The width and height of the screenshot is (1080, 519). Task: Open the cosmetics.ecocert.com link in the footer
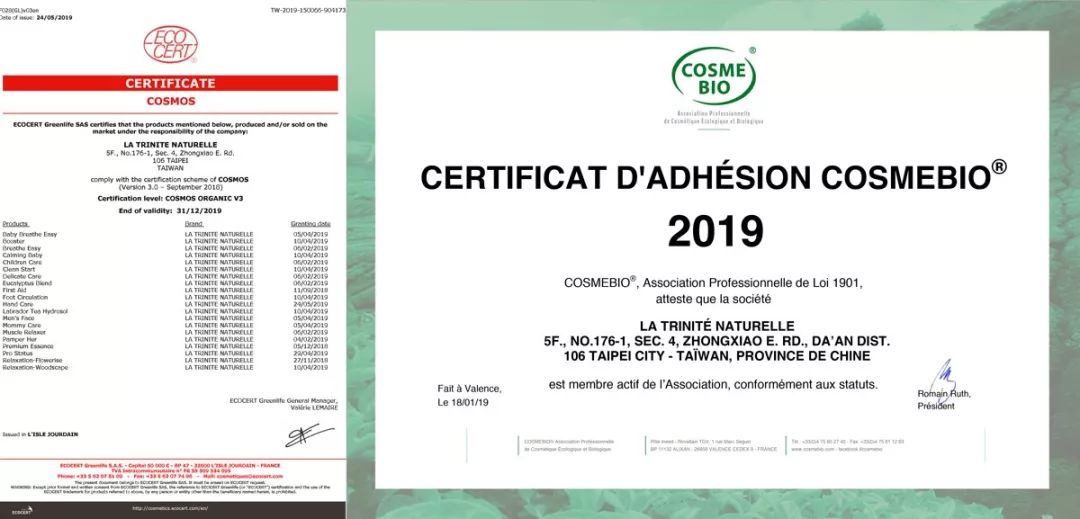click(170, 508)
